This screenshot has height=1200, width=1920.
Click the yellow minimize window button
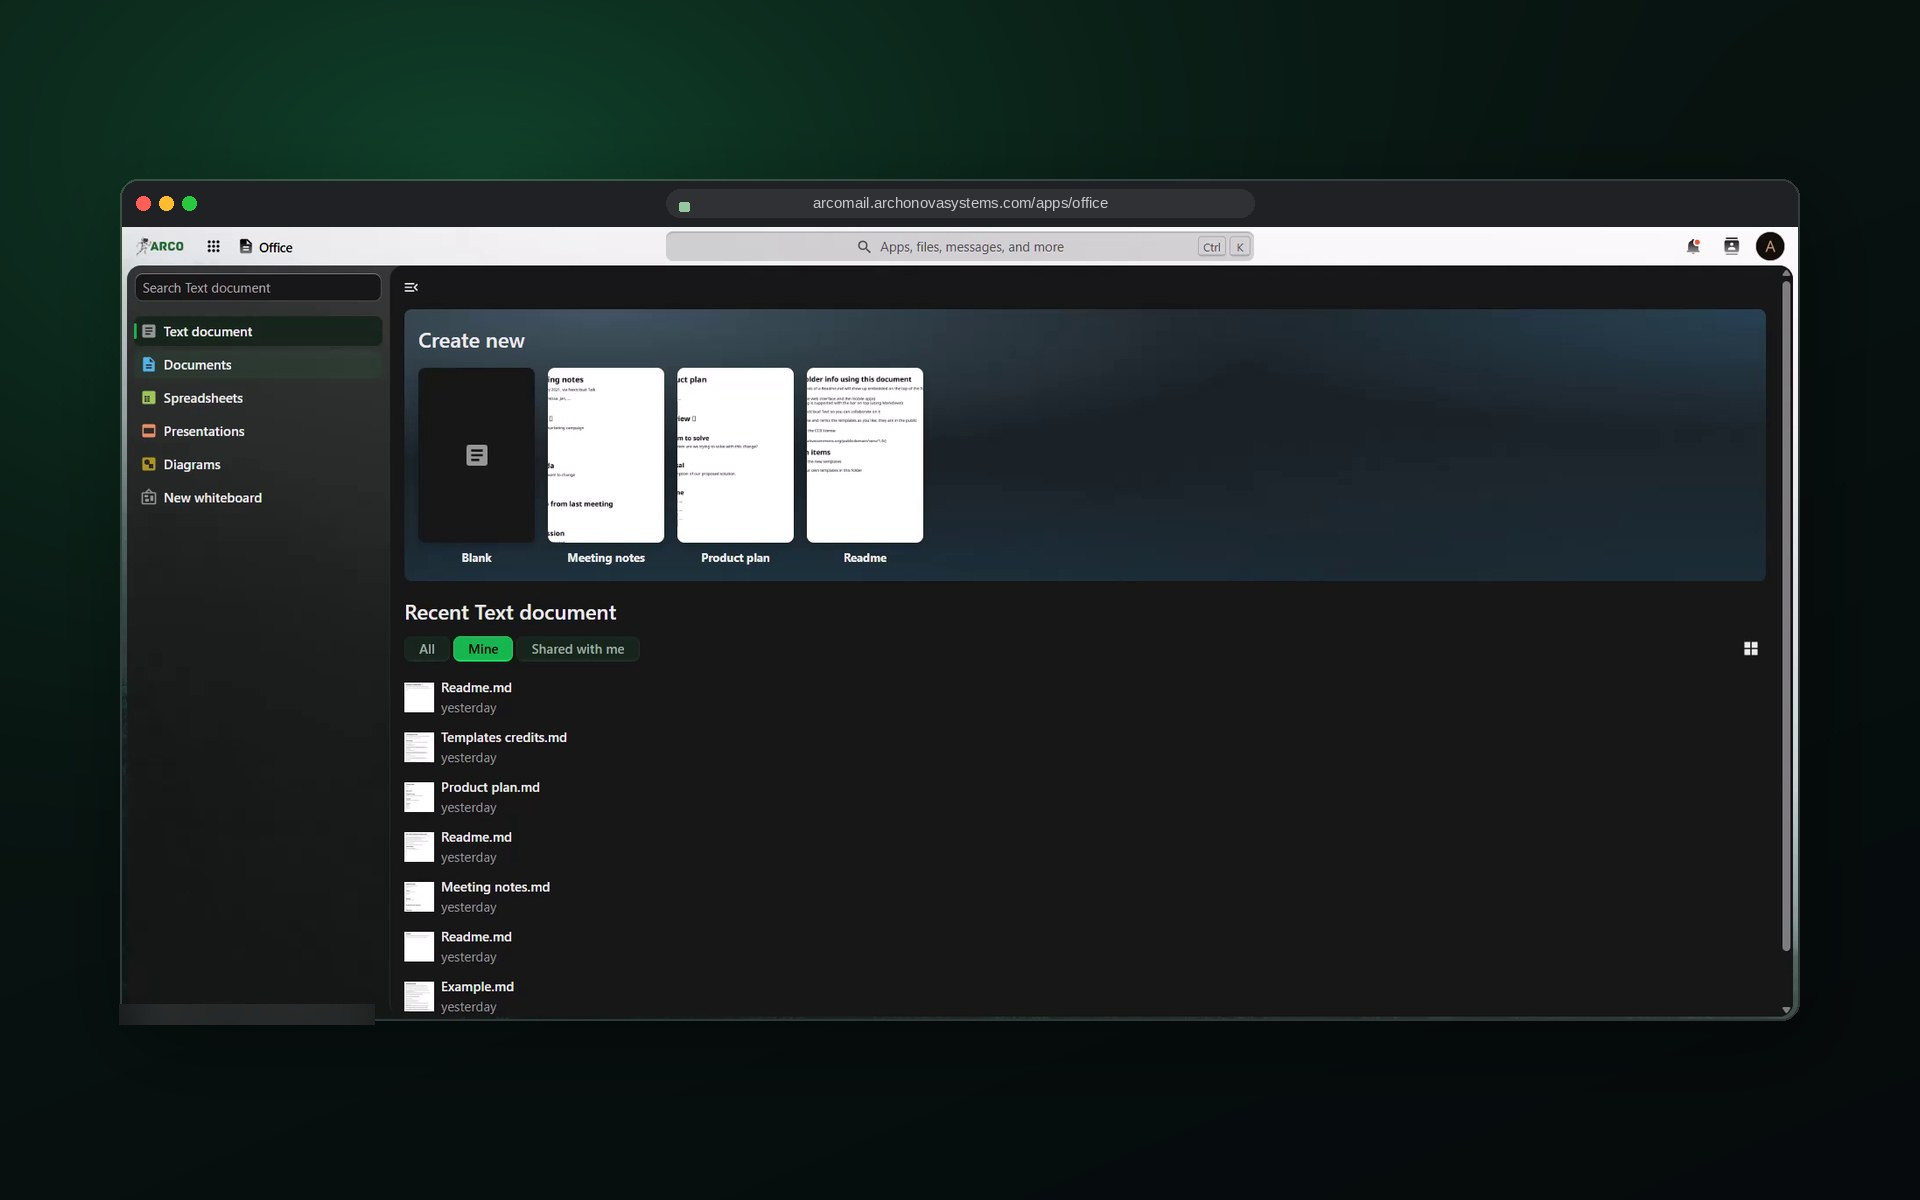[x=166, y=204]
